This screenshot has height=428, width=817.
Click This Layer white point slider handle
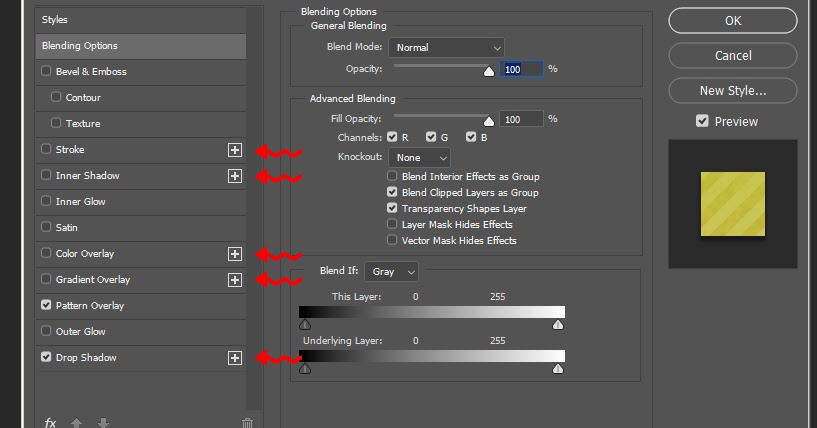coord(558,325)
